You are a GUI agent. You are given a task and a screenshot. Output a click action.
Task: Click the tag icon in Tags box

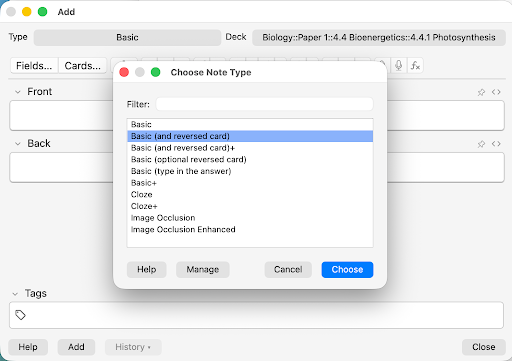click(x=20, y=315)
